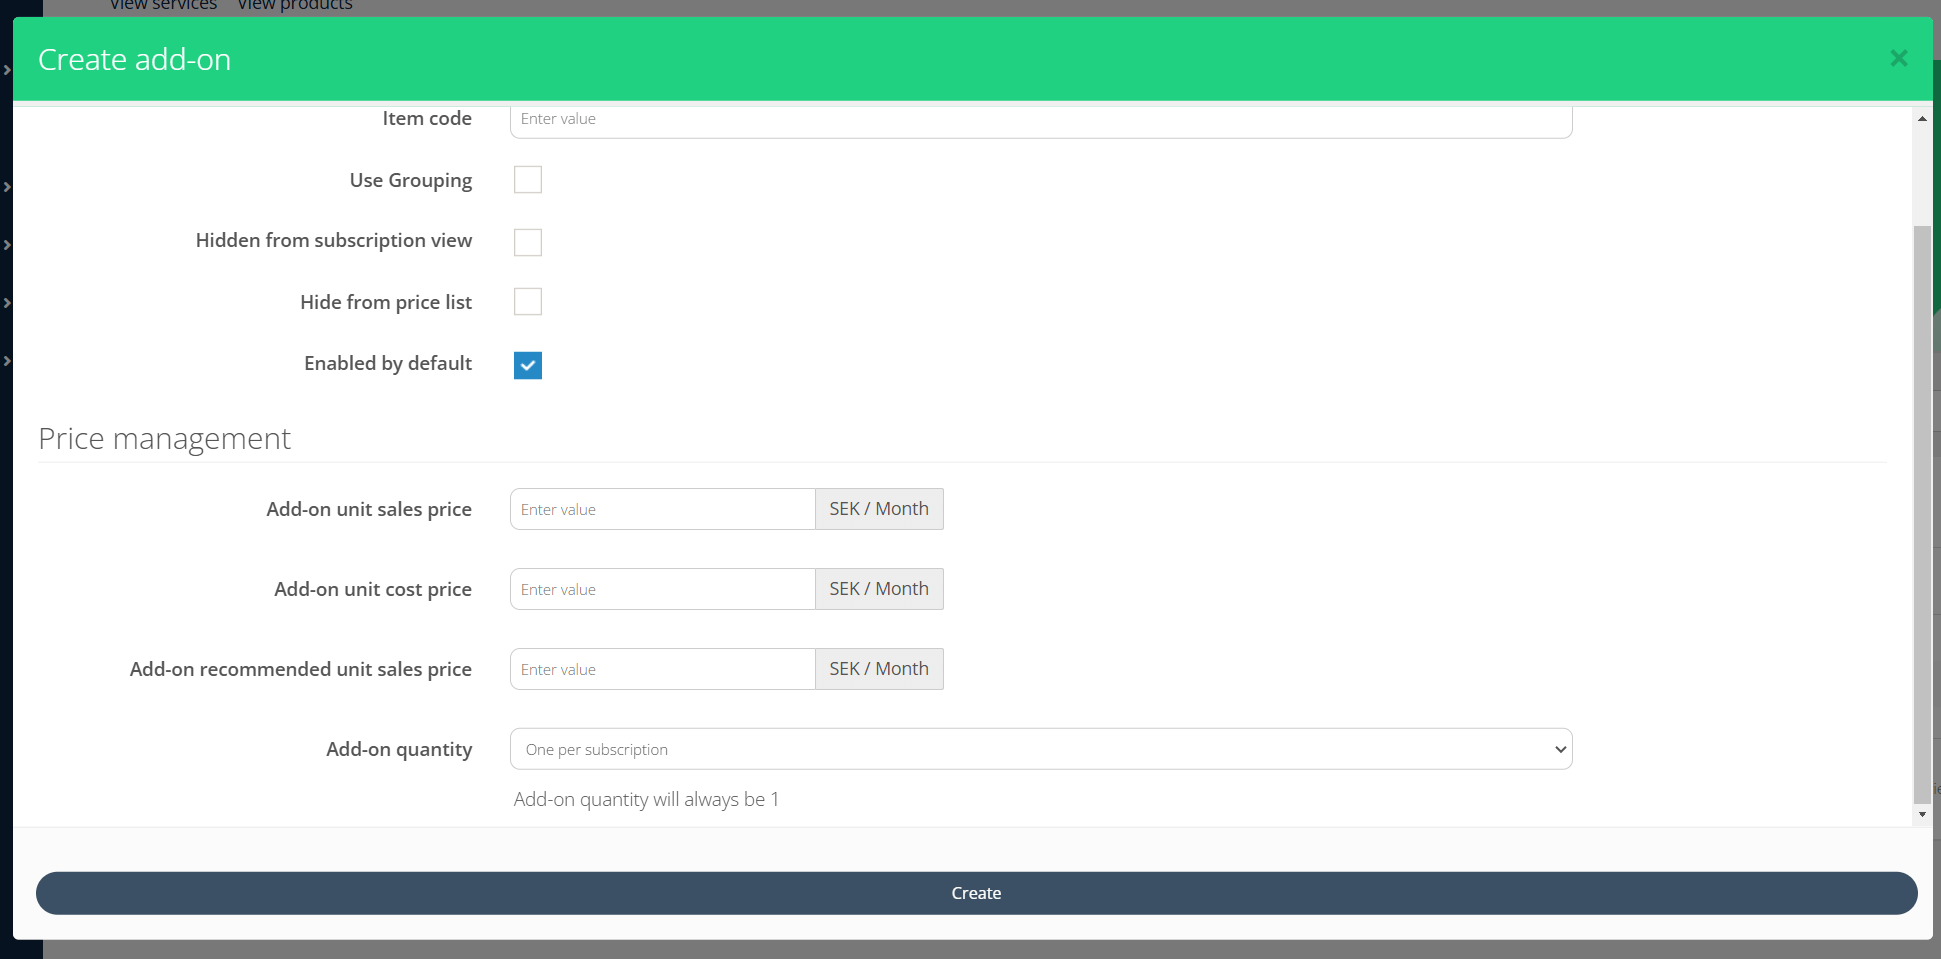Click 'Add-on quantity will always be 1' text
Screen dimensions: 1941x959
tap(646, 799)
